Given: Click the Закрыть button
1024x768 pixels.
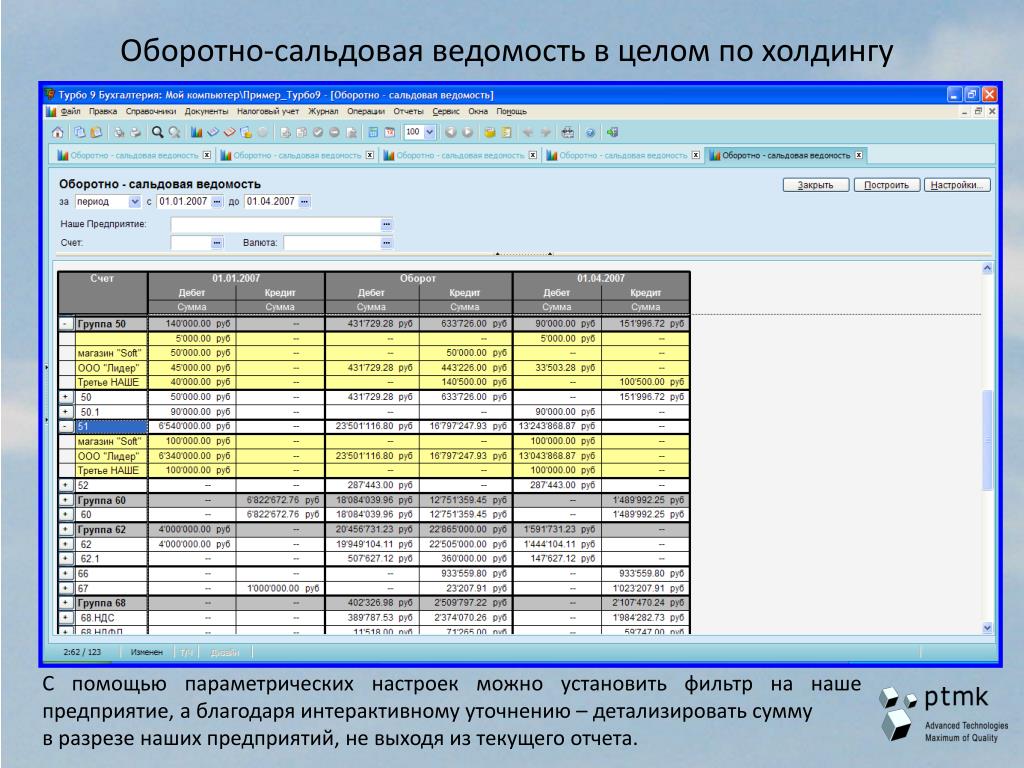Looking at the screenshot, I should pos(816,185).
